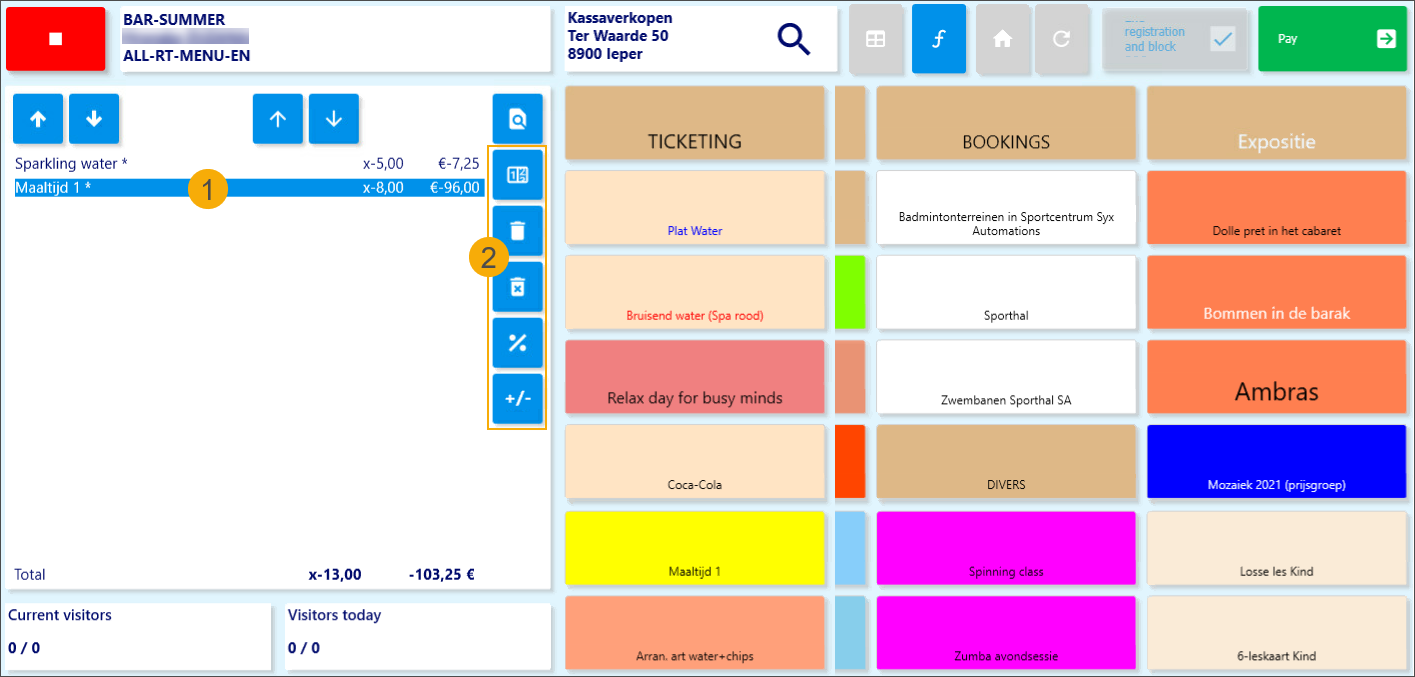Click the total quantity x-13,00
1415x677 pixels.
tap(335, 575)
